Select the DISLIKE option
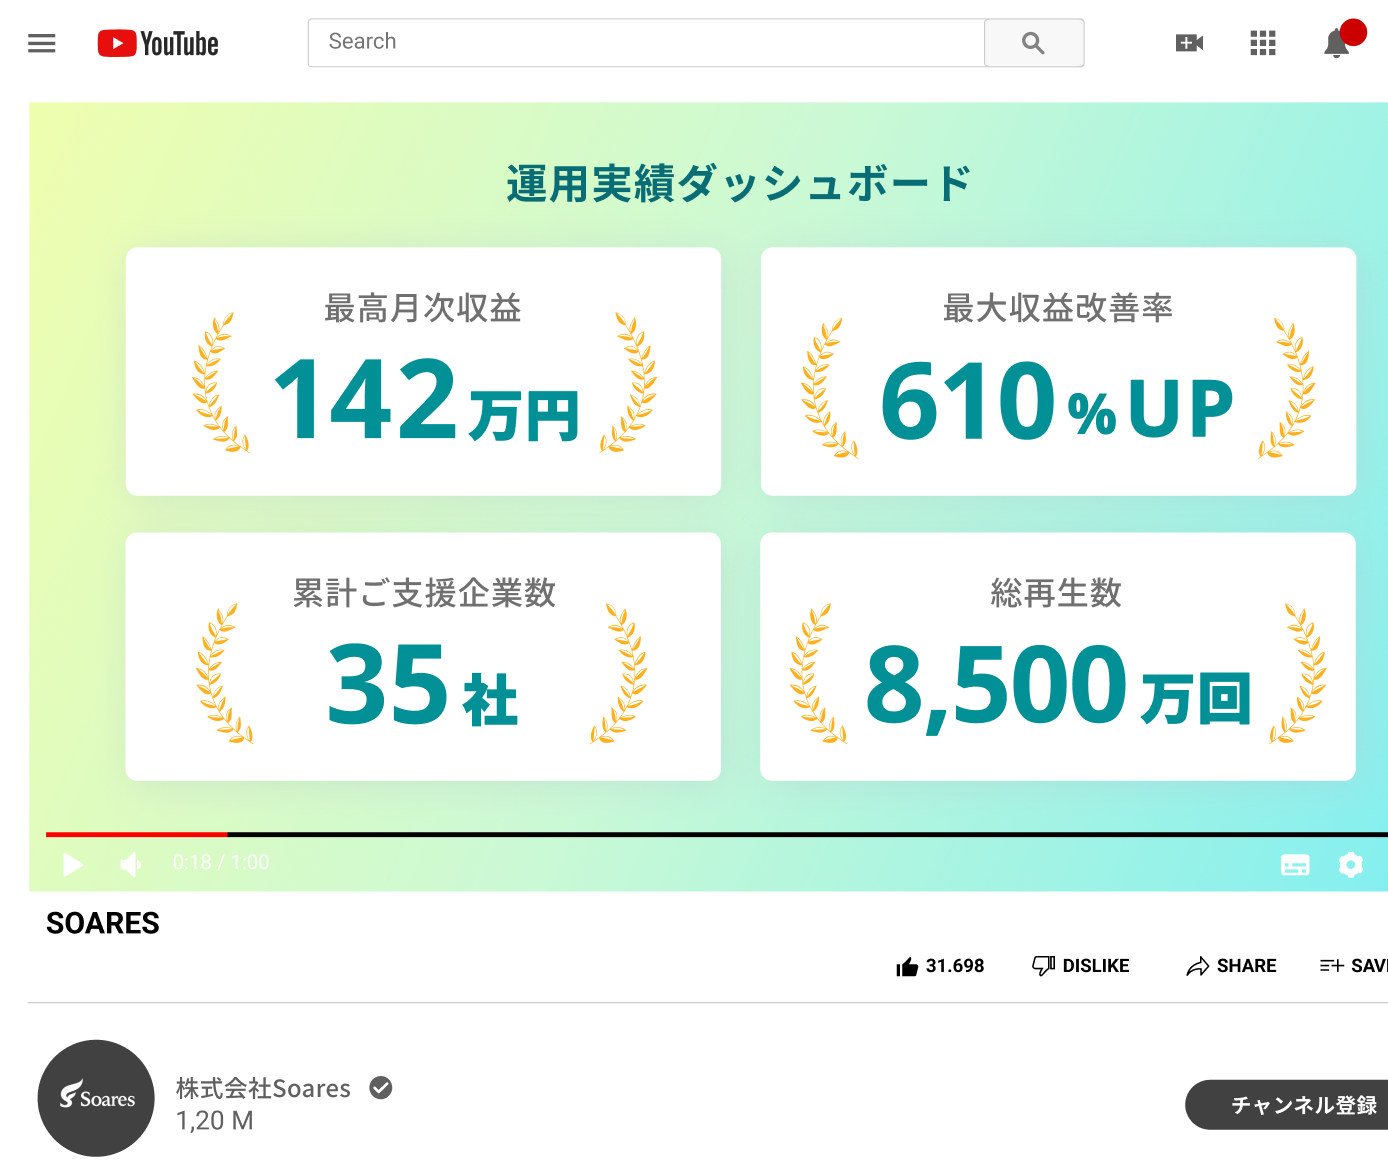 pyautogui.click(x=1080, y=965)
